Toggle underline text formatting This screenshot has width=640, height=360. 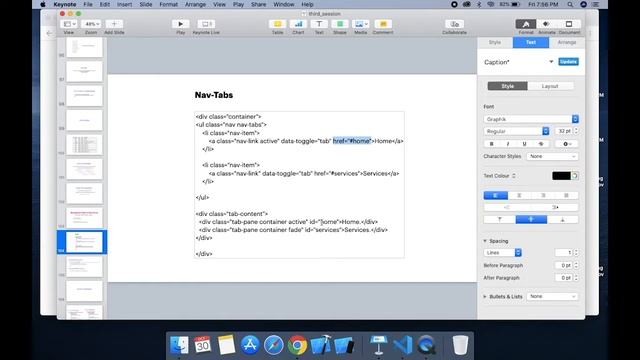[524, 144]
